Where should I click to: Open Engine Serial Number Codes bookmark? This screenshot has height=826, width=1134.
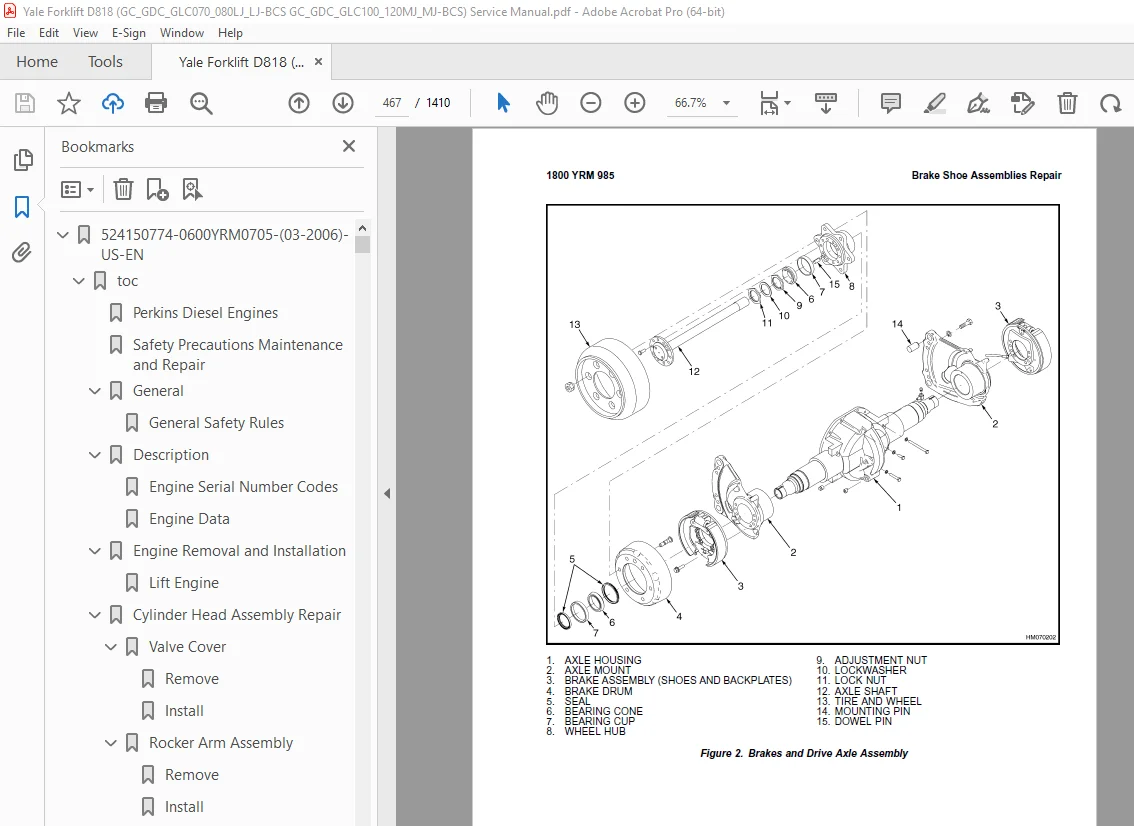click(243, 487)
